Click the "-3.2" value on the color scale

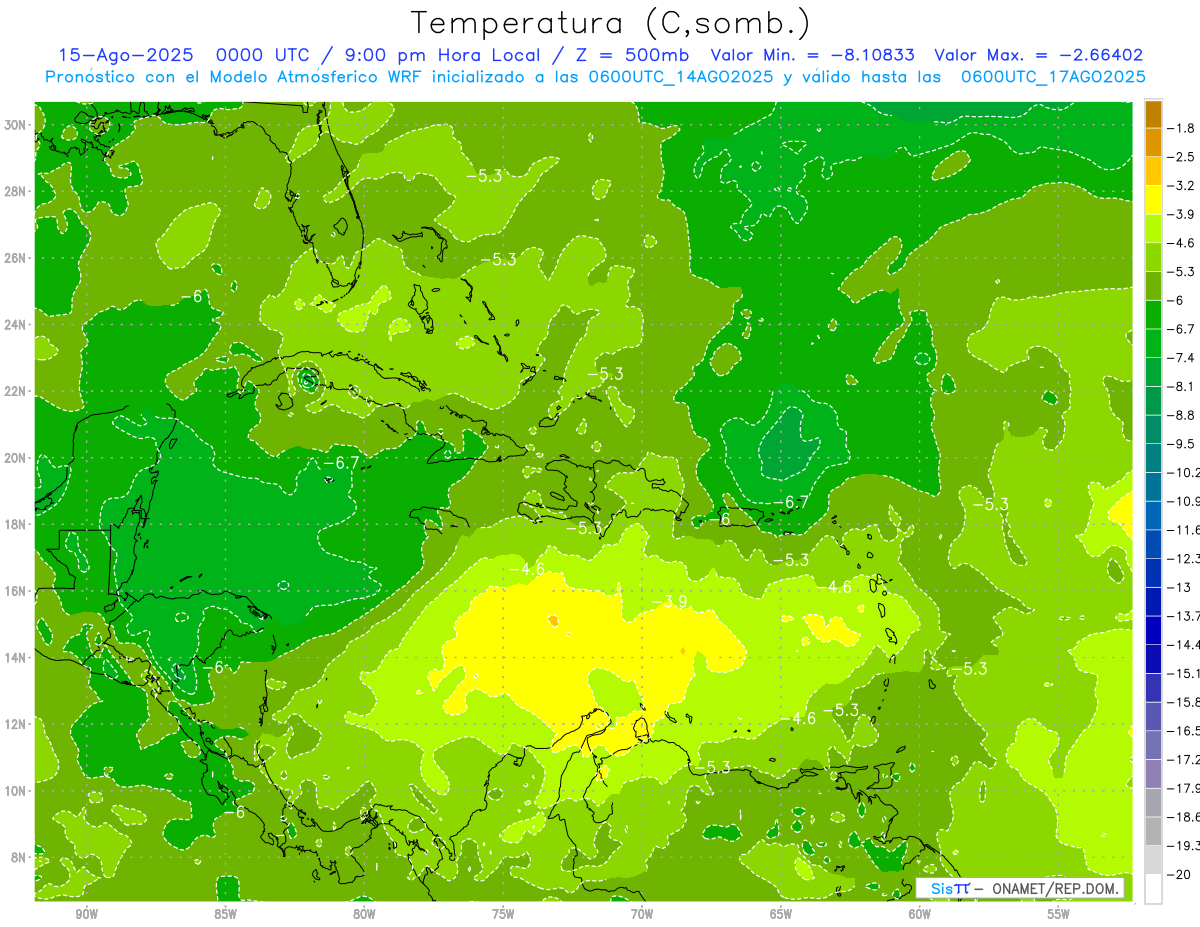(1182, 185)
